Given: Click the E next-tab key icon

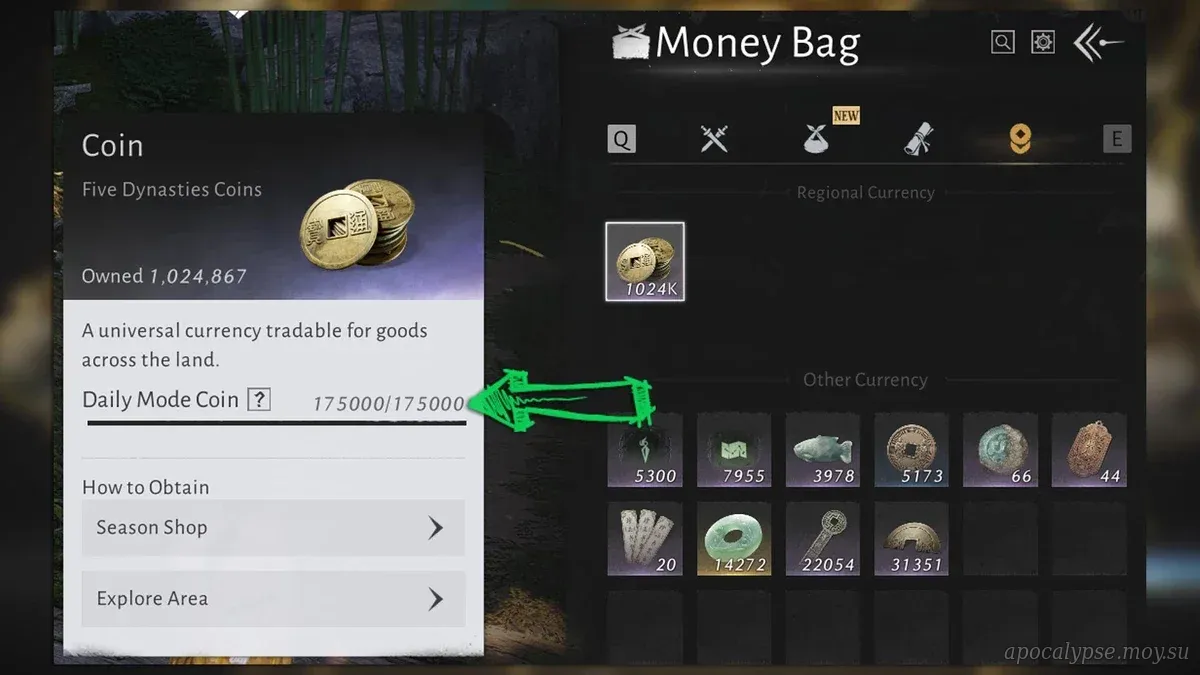Looking at the screenshot, I should pyautogui.click(x=1117, y=139).
